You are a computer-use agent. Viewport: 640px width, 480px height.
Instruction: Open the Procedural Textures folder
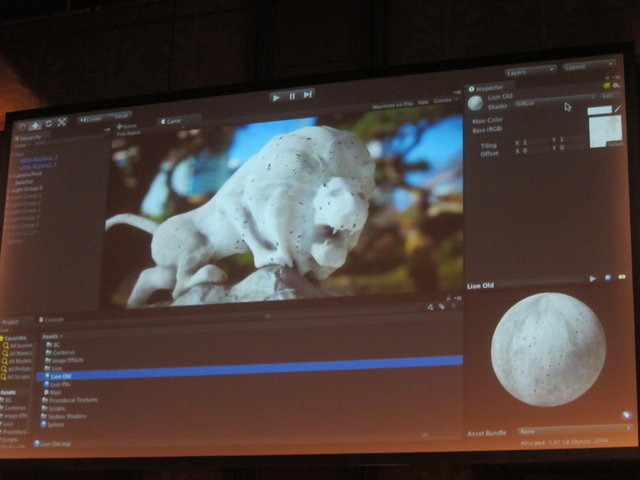(70, 400)
